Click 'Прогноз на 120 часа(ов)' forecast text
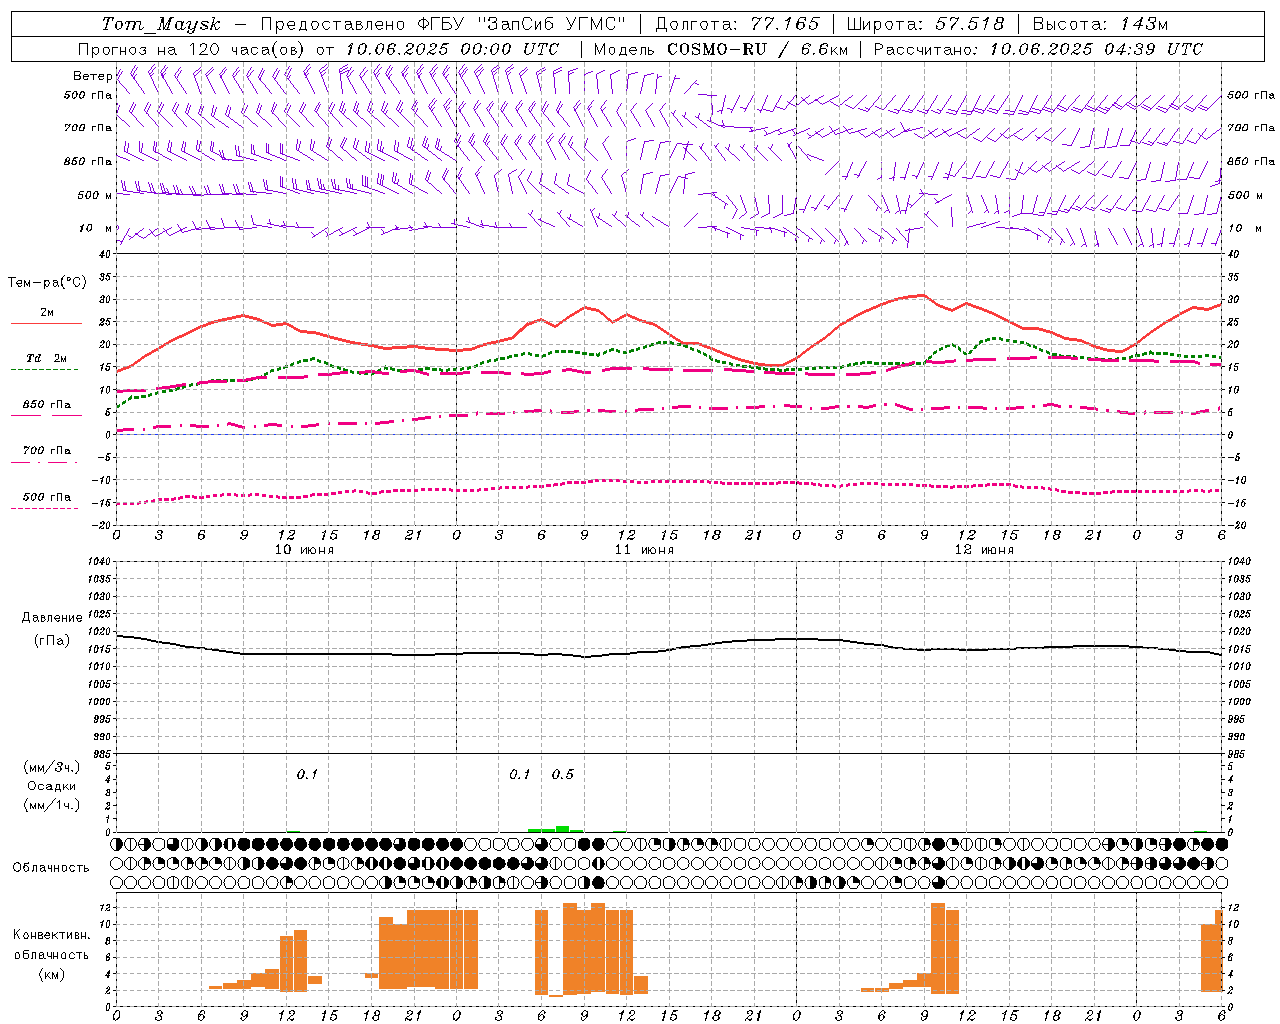 click(192, 49)
